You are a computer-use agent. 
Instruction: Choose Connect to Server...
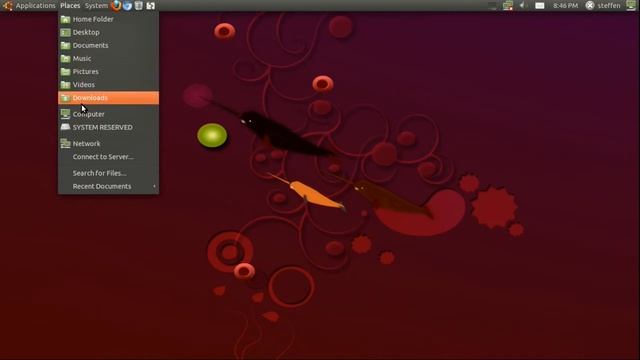108,157
